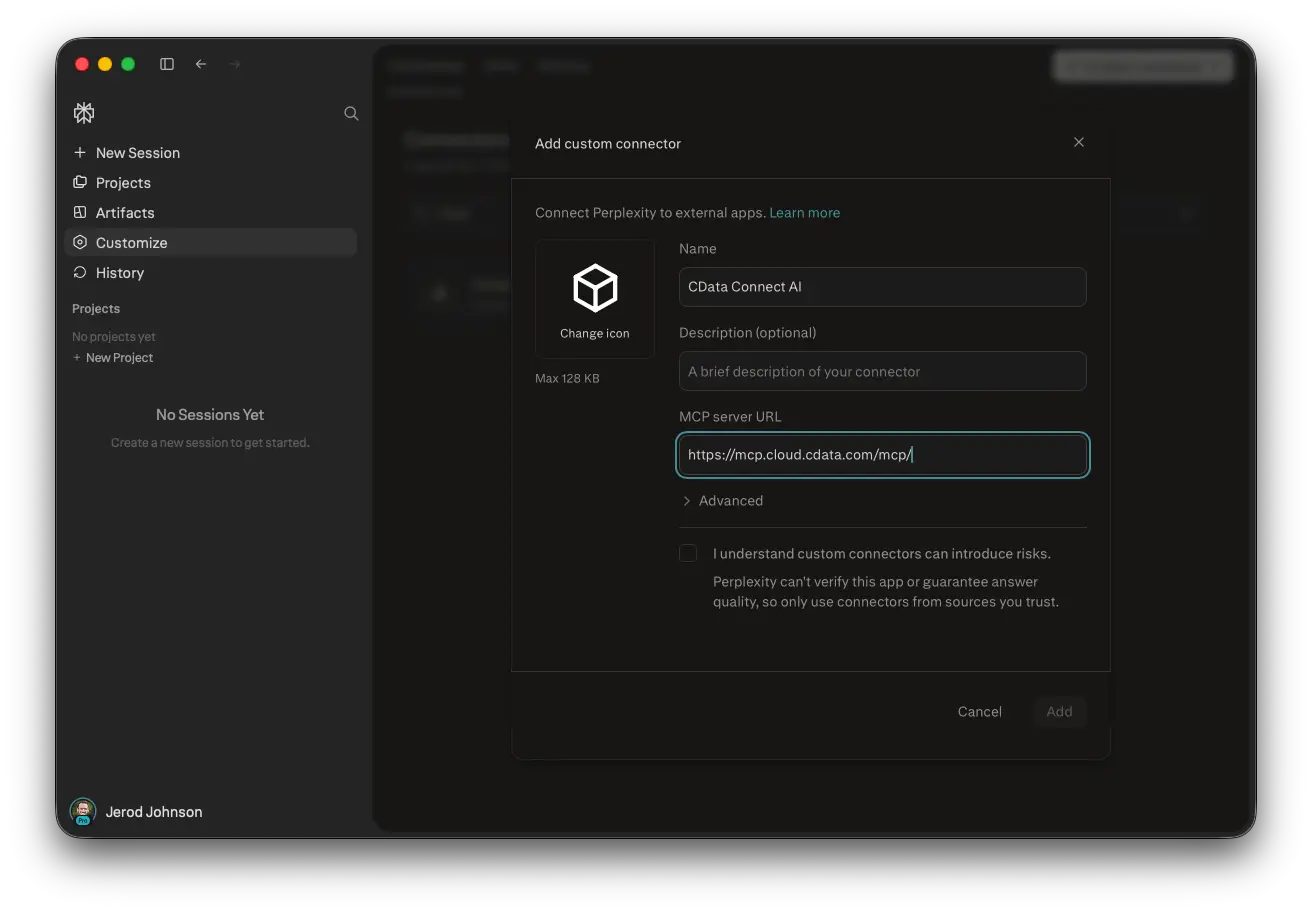The image size is (1312, 912).
Task: Go back with the left arrow
Action: tap(201, 64)
